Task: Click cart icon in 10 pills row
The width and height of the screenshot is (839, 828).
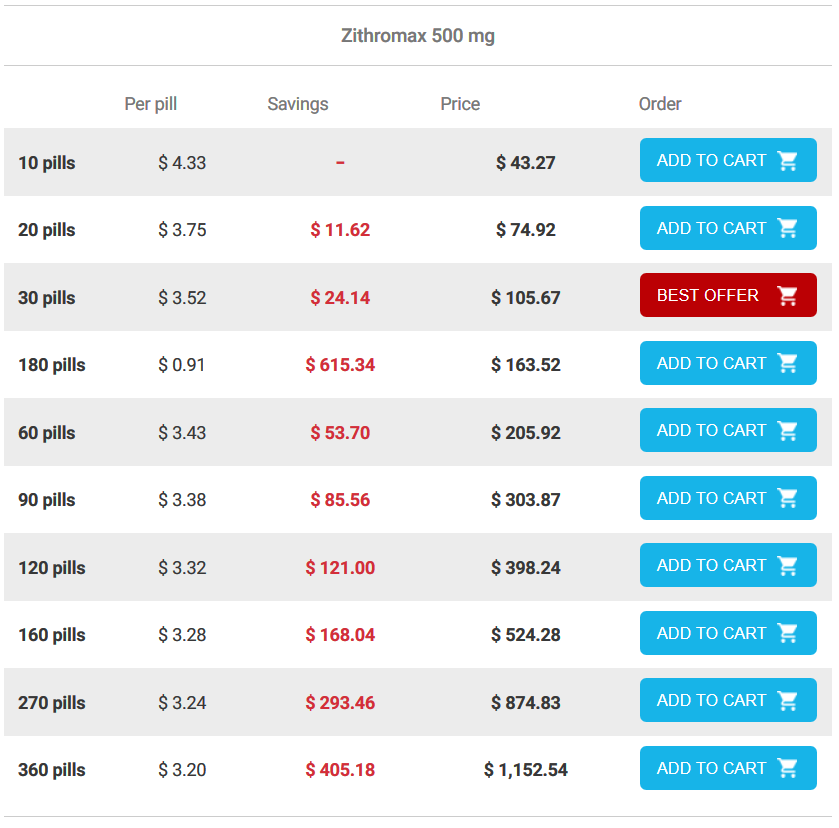Action: click(x=788, y=161)
